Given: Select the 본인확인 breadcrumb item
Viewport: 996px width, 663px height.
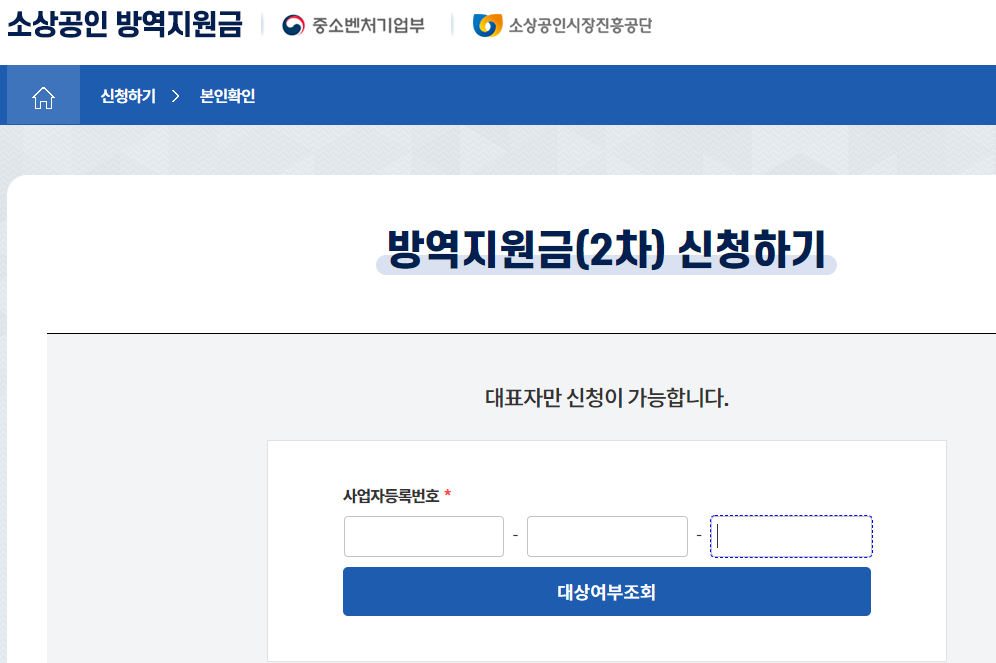Looking at the screenshot, I should (227, 96).
